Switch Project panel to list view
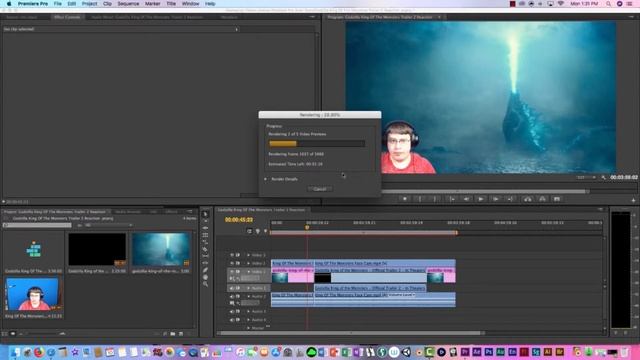640x360 pixels. [4, 334]
